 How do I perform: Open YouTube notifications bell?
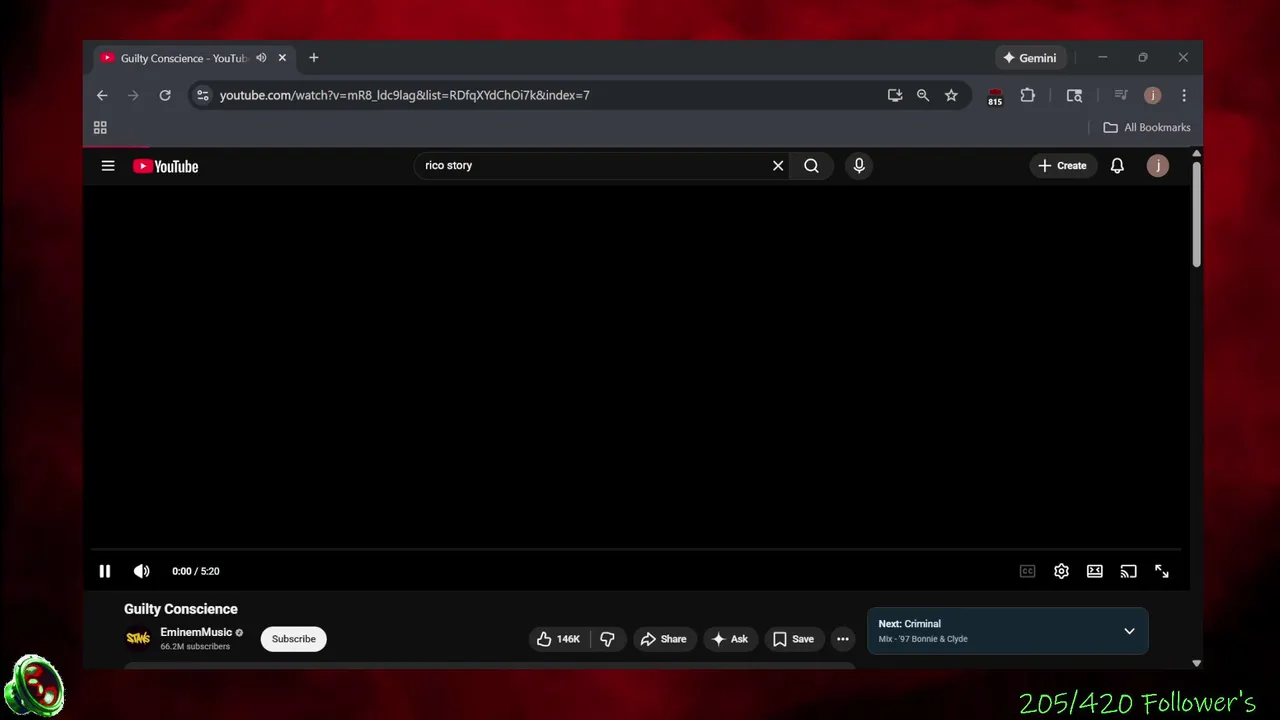(1117, 166)
